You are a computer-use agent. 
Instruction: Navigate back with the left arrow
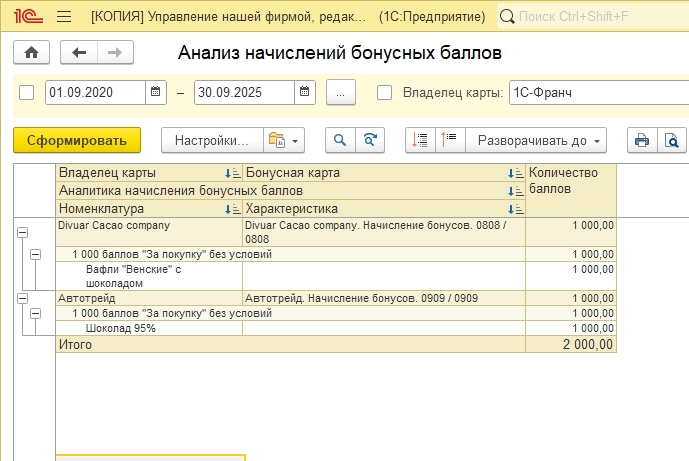click(x=79, y=53)
